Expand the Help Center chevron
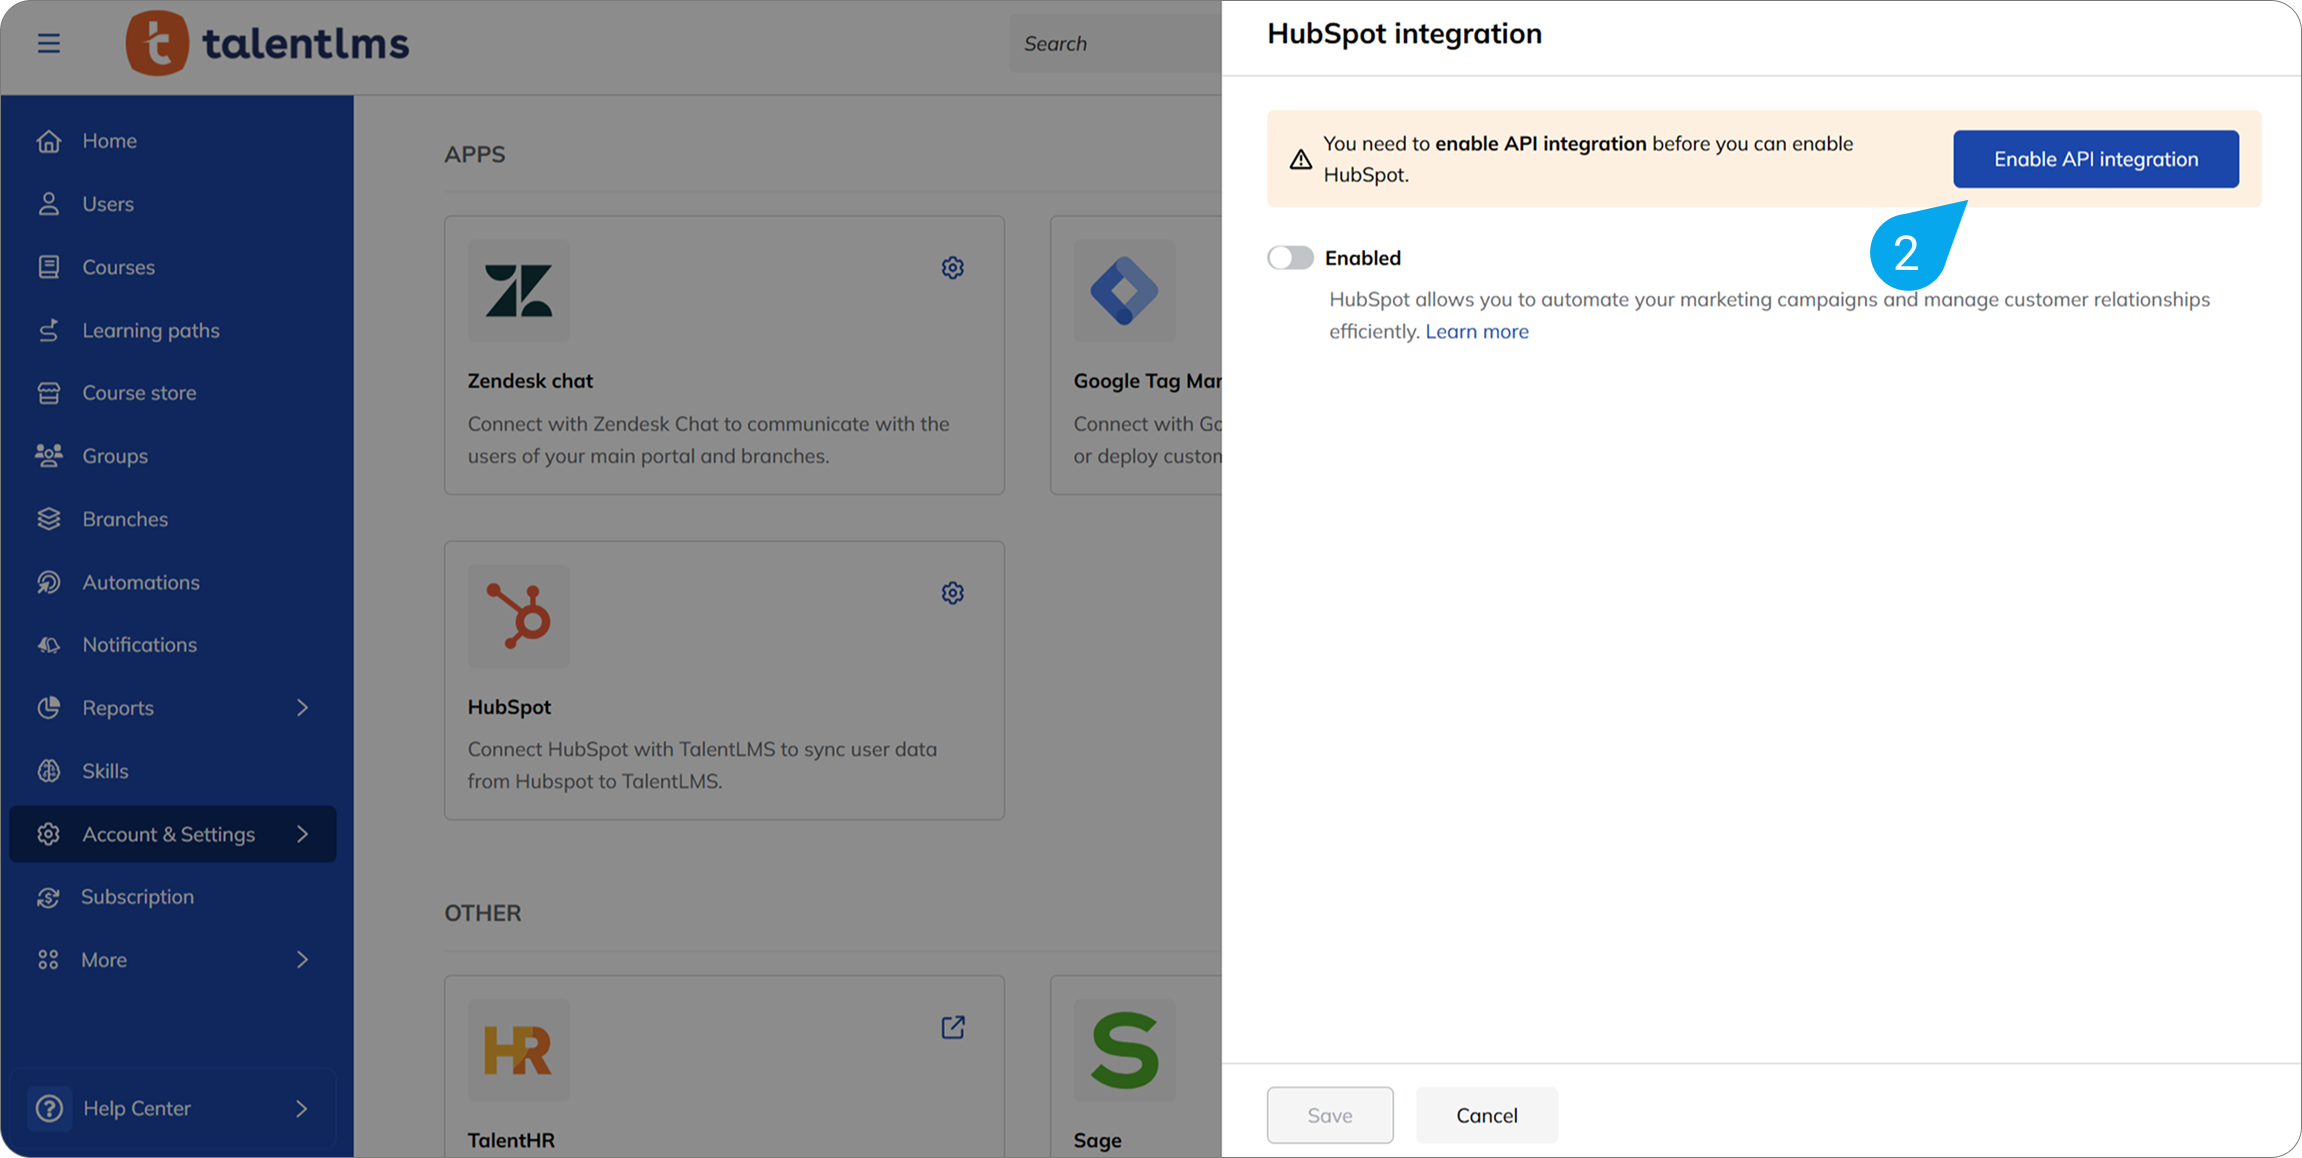Image resolution: width=2302 pixels, height=1158 pixels. coord(302,1108)
